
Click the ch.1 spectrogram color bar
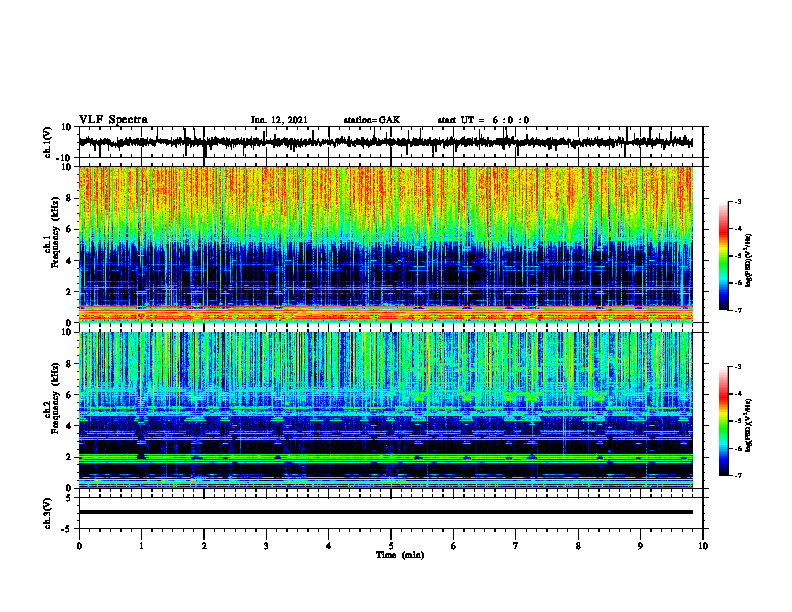coord(723,256)
